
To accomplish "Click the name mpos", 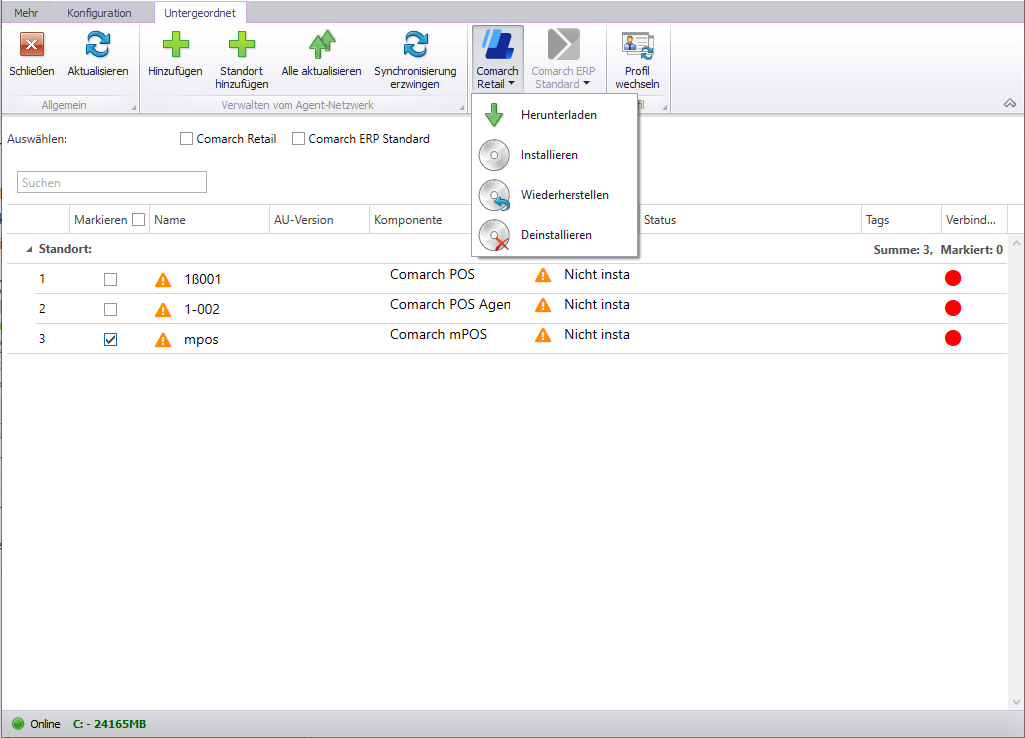I will click(x=201, y=340).
